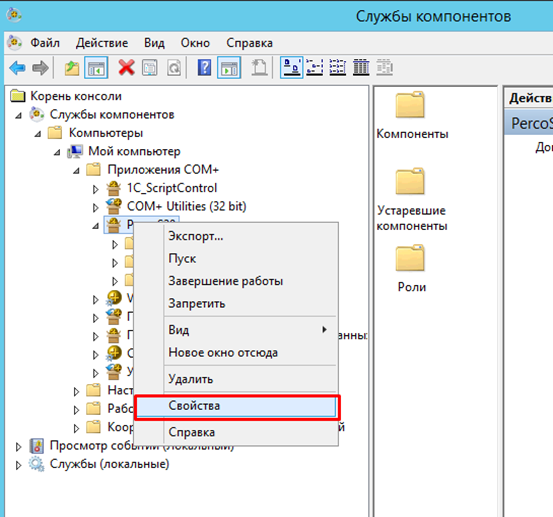Click the Up one level folder icon
553x517 pixels.
coord(72,68)
